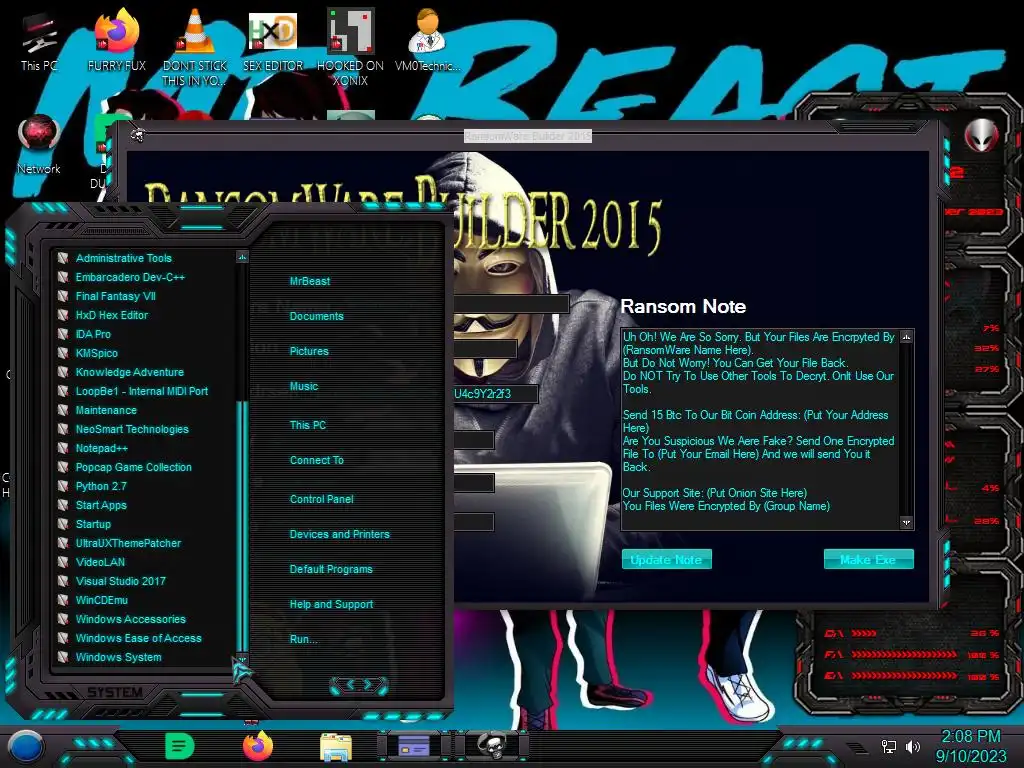Open Windows System folder

tap(118, 657)
